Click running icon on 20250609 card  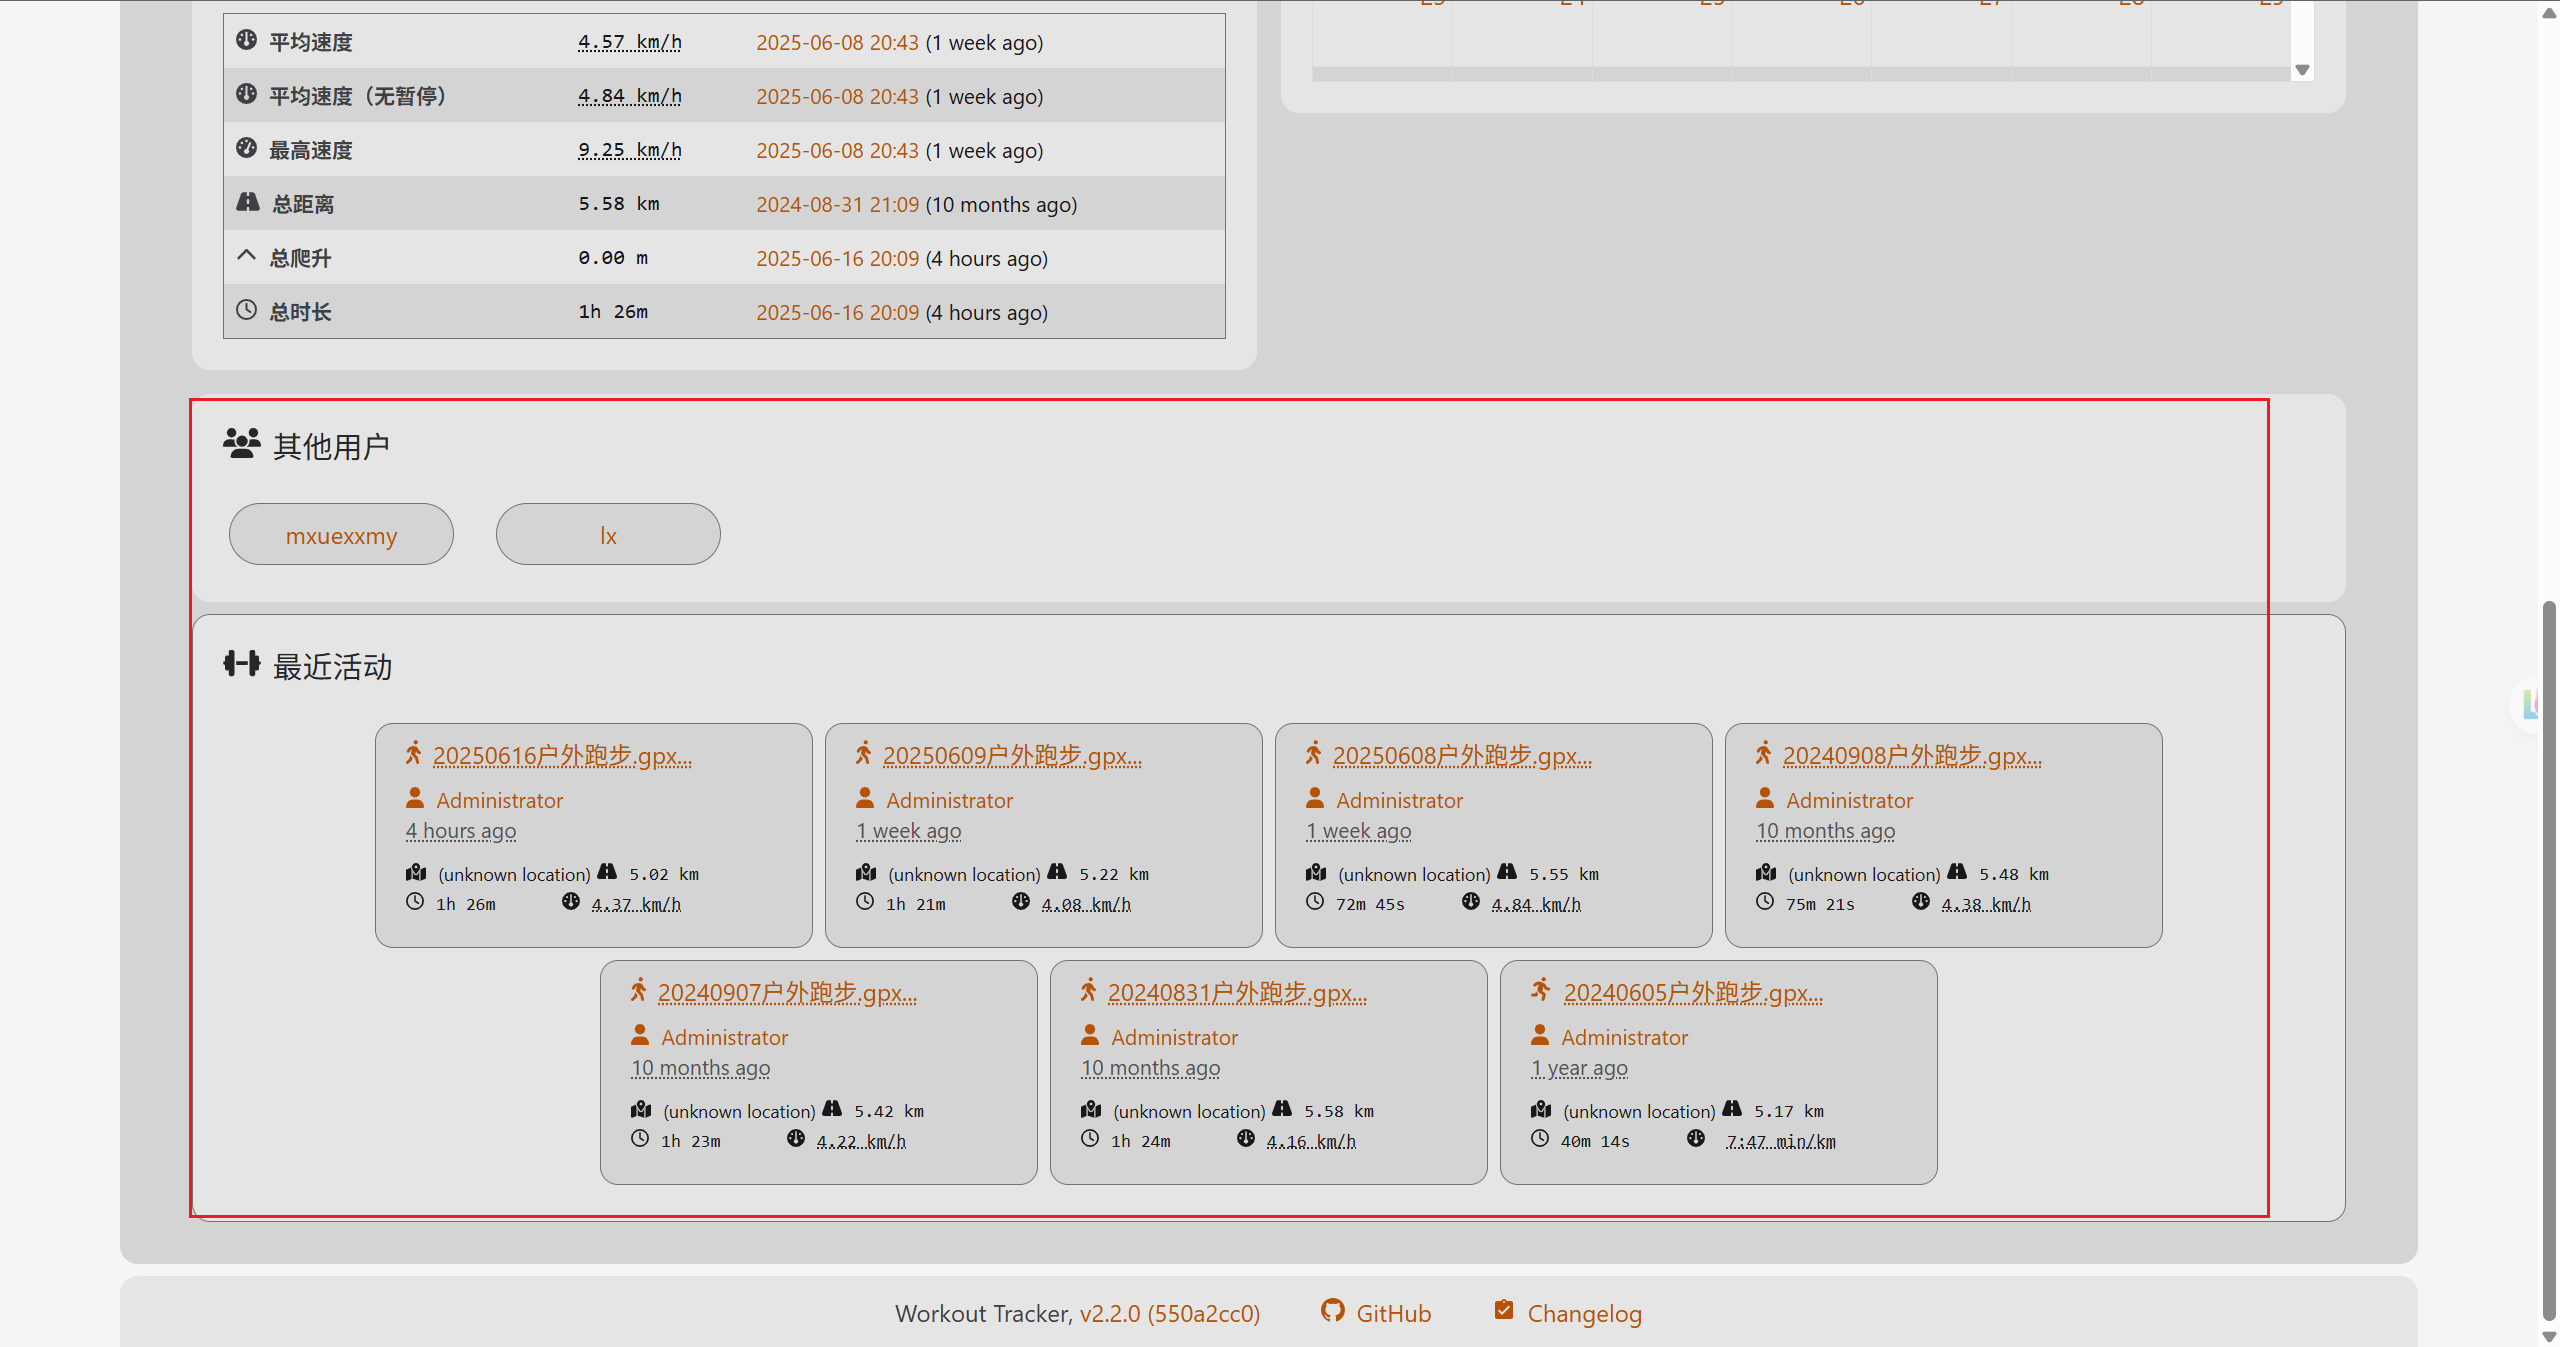point(863,753)
